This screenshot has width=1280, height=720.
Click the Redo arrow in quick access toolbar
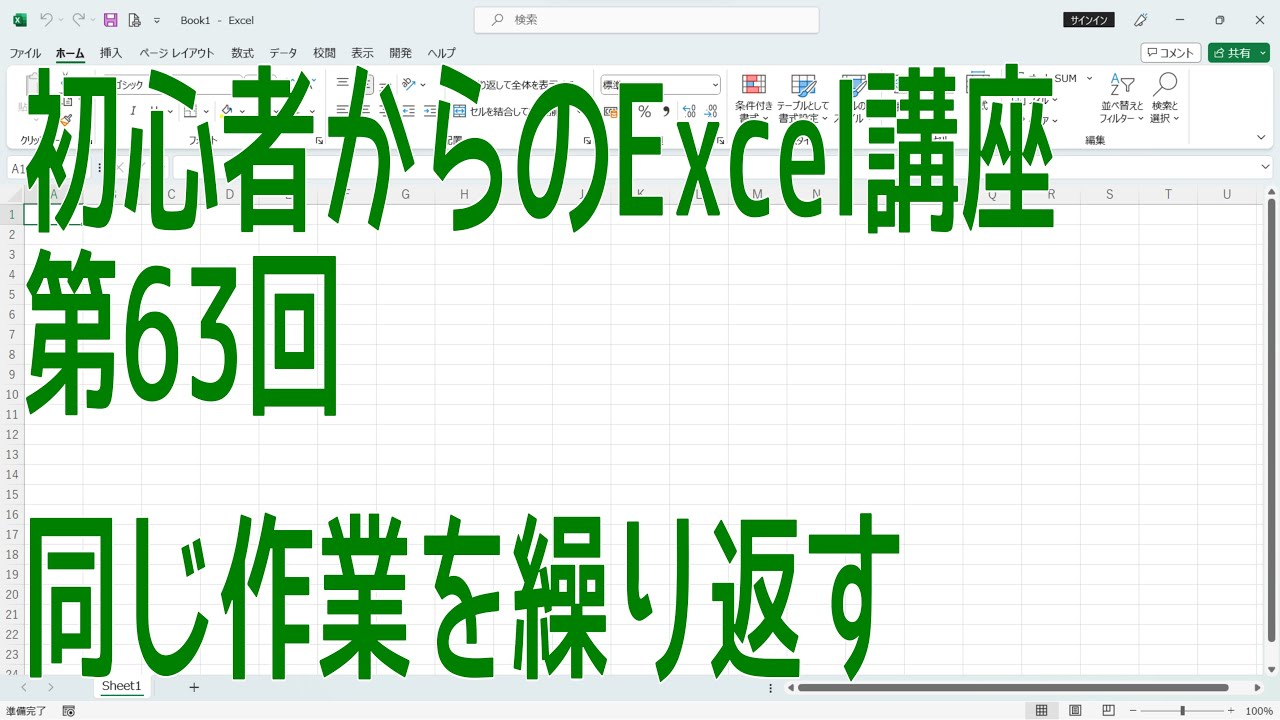point(78,19)
